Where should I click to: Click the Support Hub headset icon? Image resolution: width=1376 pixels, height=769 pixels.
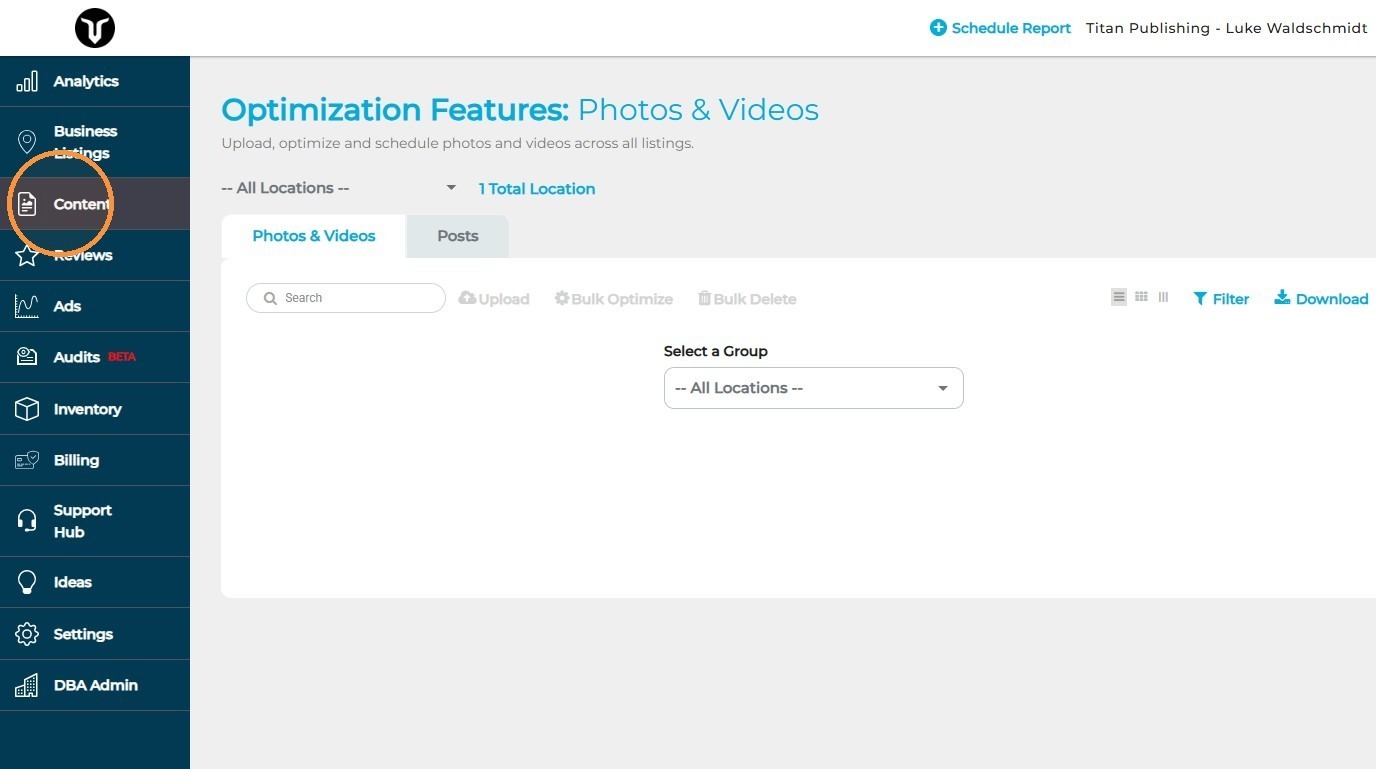pos(27,521)
